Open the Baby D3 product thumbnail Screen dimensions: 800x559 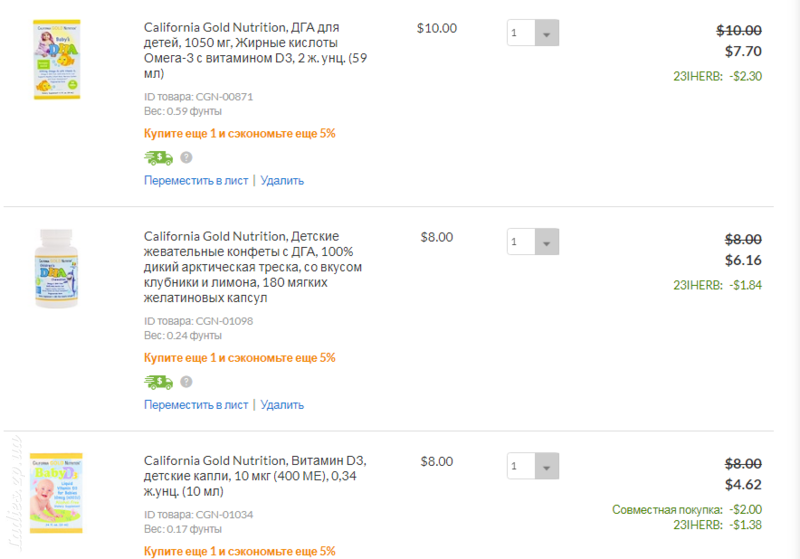point(56,493)
